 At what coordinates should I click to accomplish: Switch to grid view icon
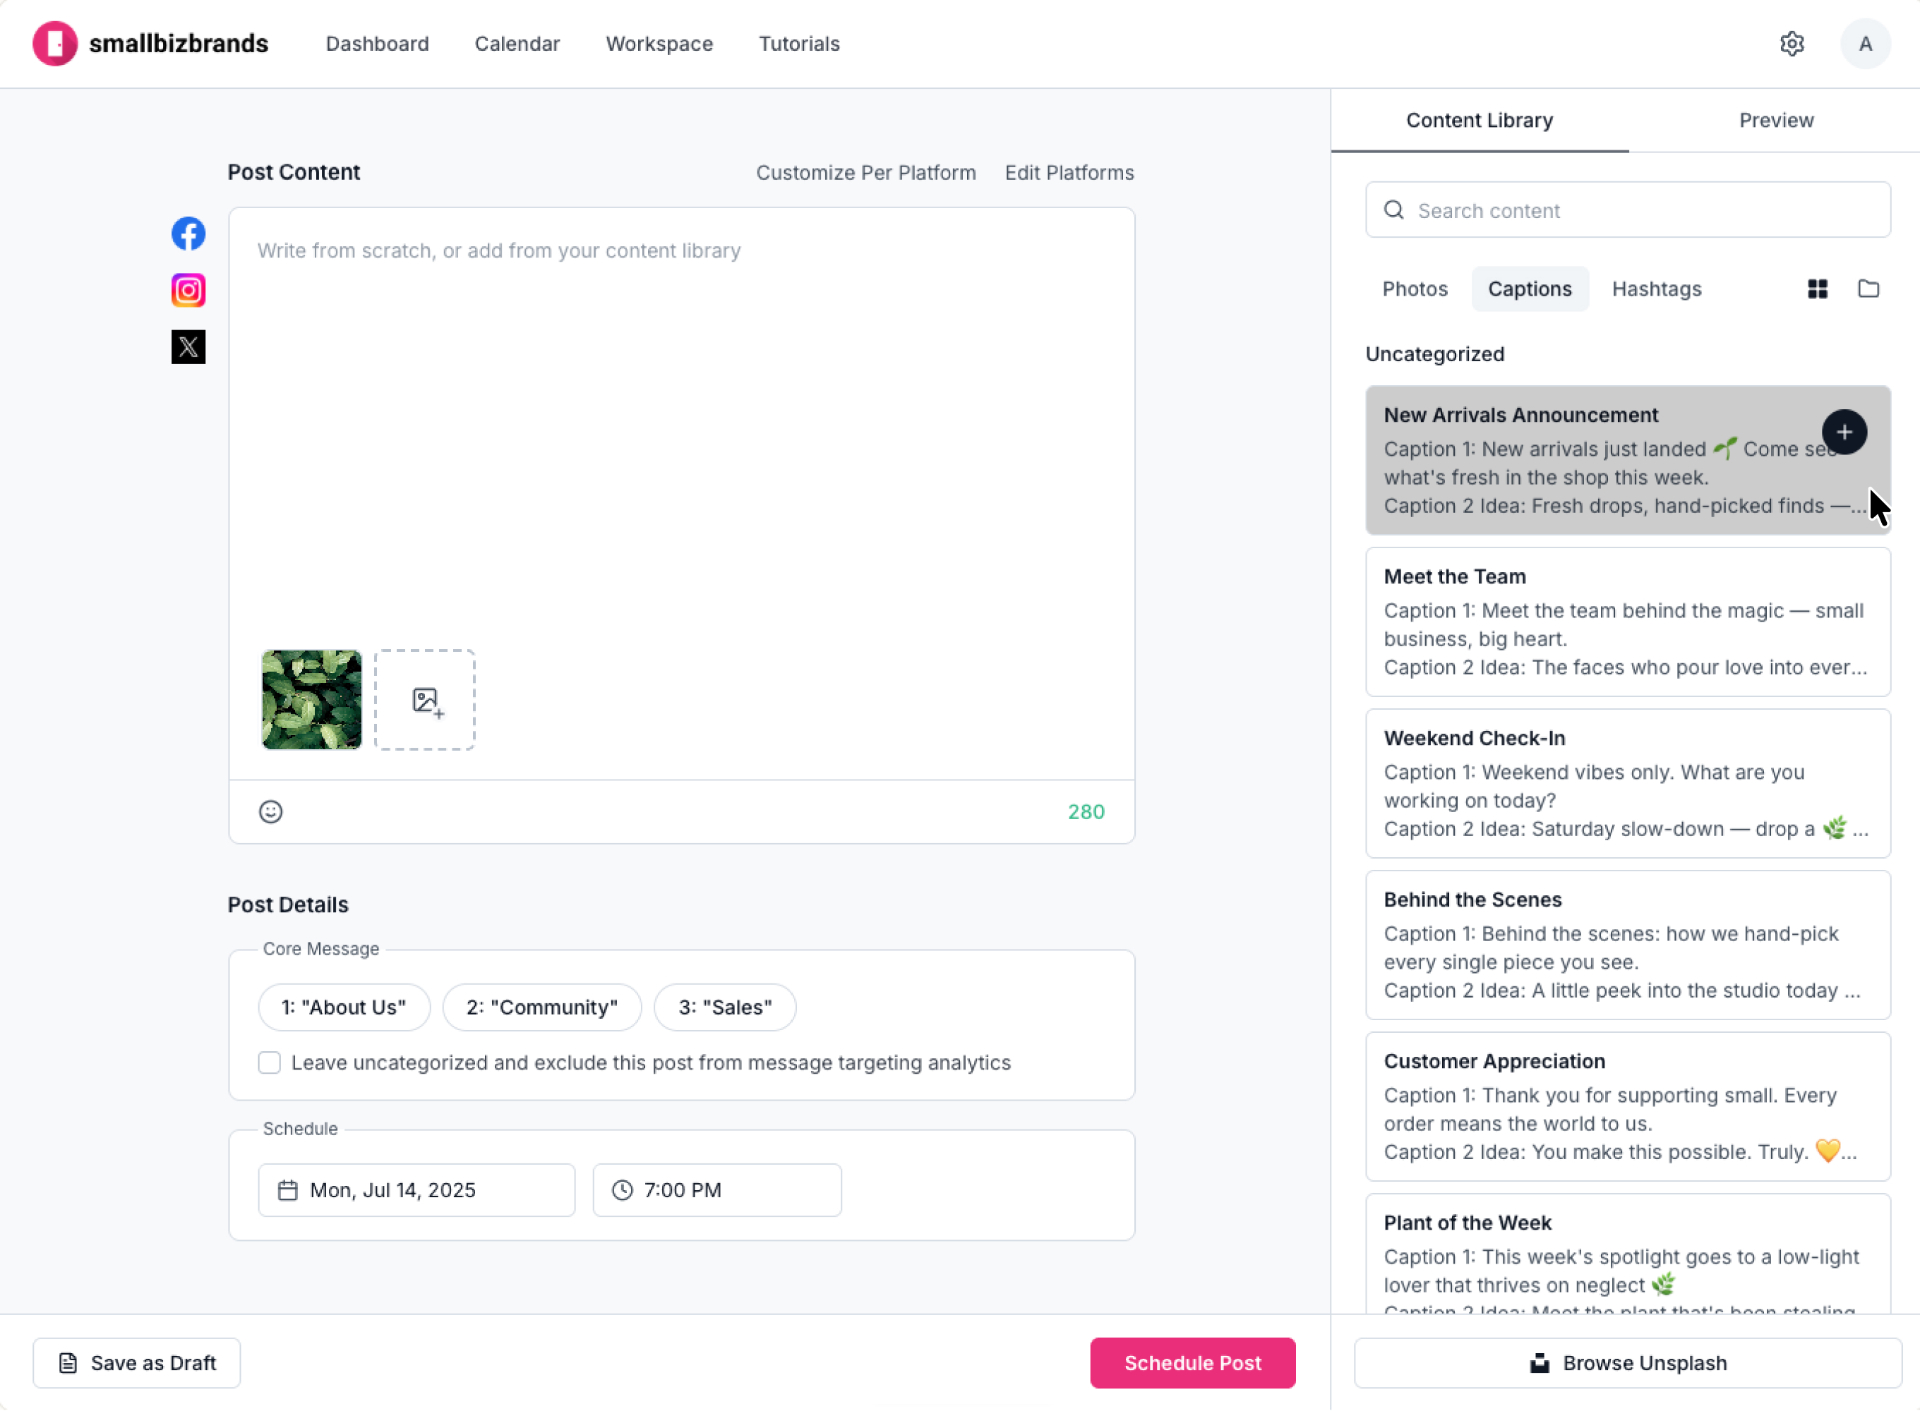click(1817, 289)
